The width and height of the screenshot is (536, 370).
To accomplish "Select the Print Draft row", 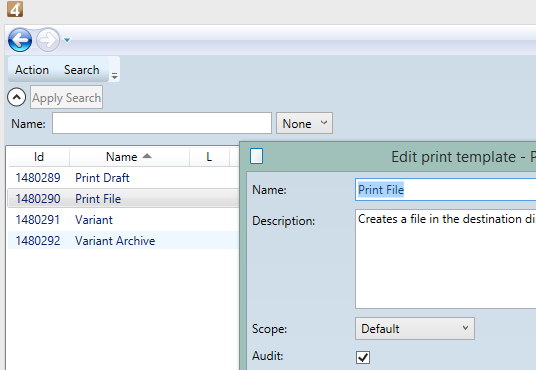I will coord(123,178).
